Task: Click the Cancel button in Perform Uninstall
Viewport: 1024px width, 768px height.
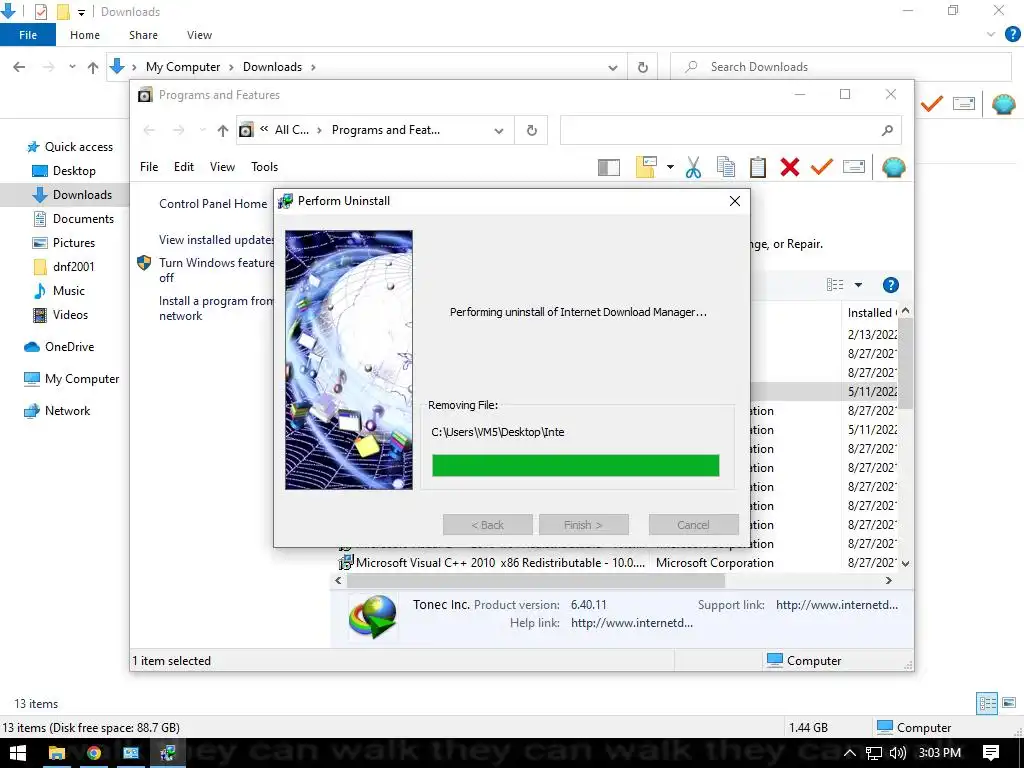Action: (x=694, y=524)
